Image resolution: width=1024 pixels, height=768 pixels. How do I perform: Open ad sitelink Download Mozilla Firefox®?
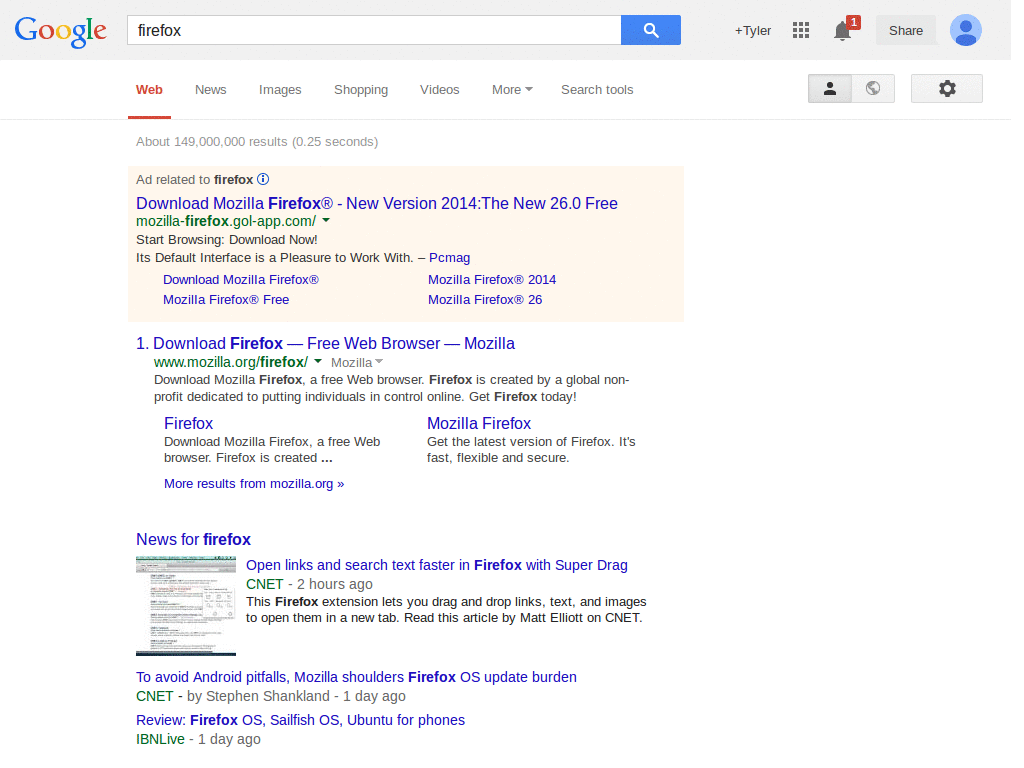pos(241,280)
